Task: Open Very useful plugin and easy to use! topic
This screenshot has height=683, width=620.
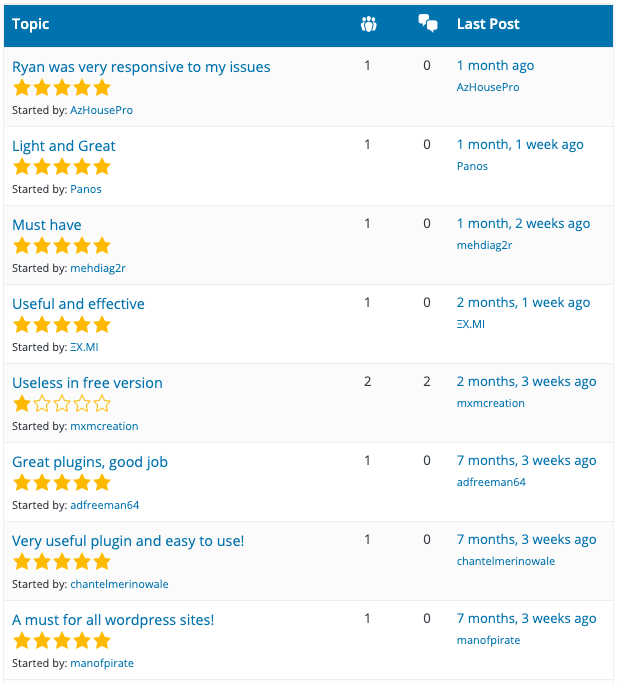Action: pyautogui.click(x=128, y=541)
